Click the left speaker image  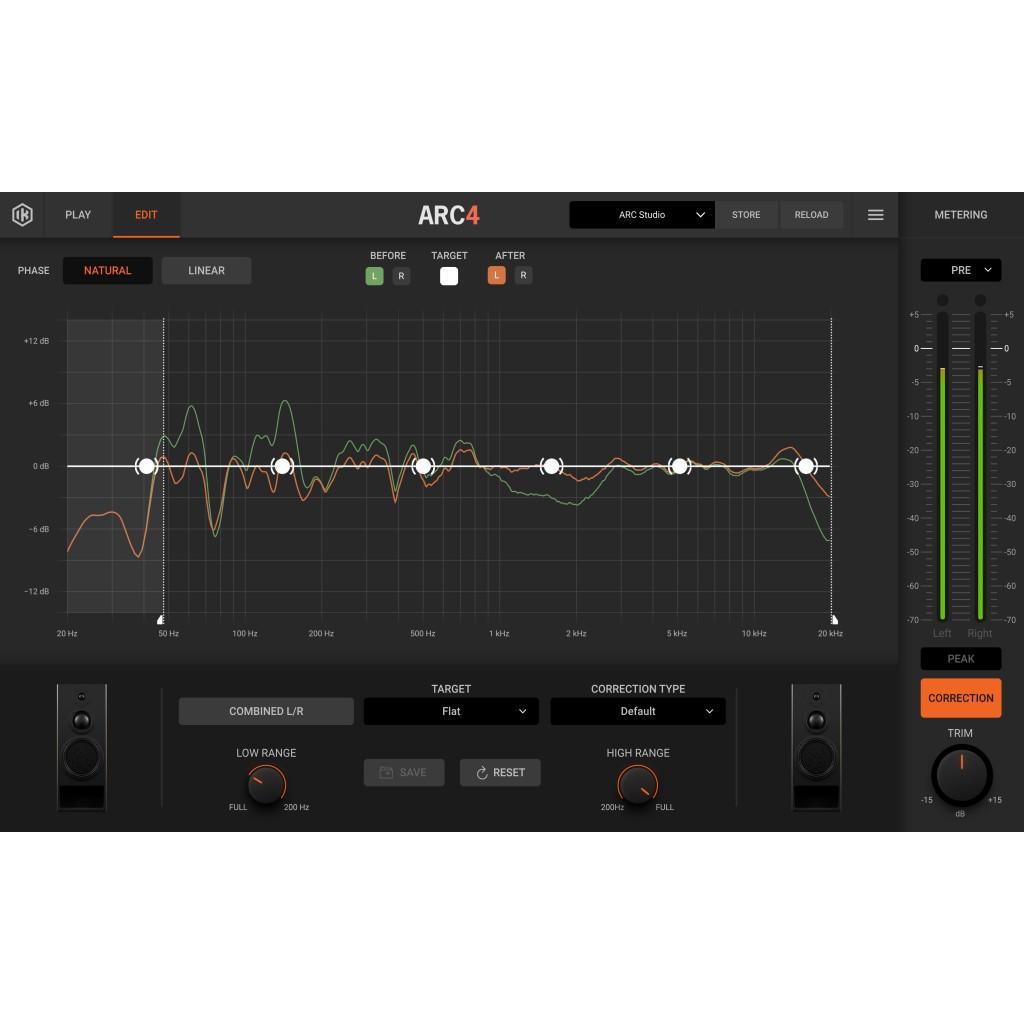point(82,746)
